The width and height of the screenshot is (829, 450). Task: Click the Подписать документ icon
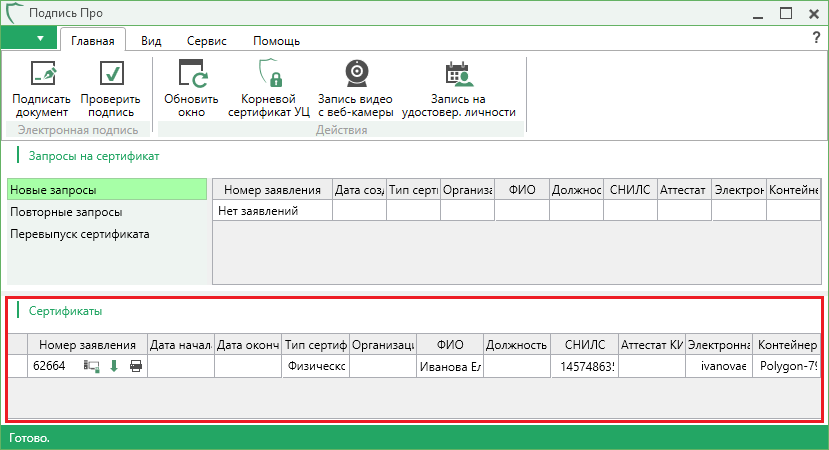[41, 75]
